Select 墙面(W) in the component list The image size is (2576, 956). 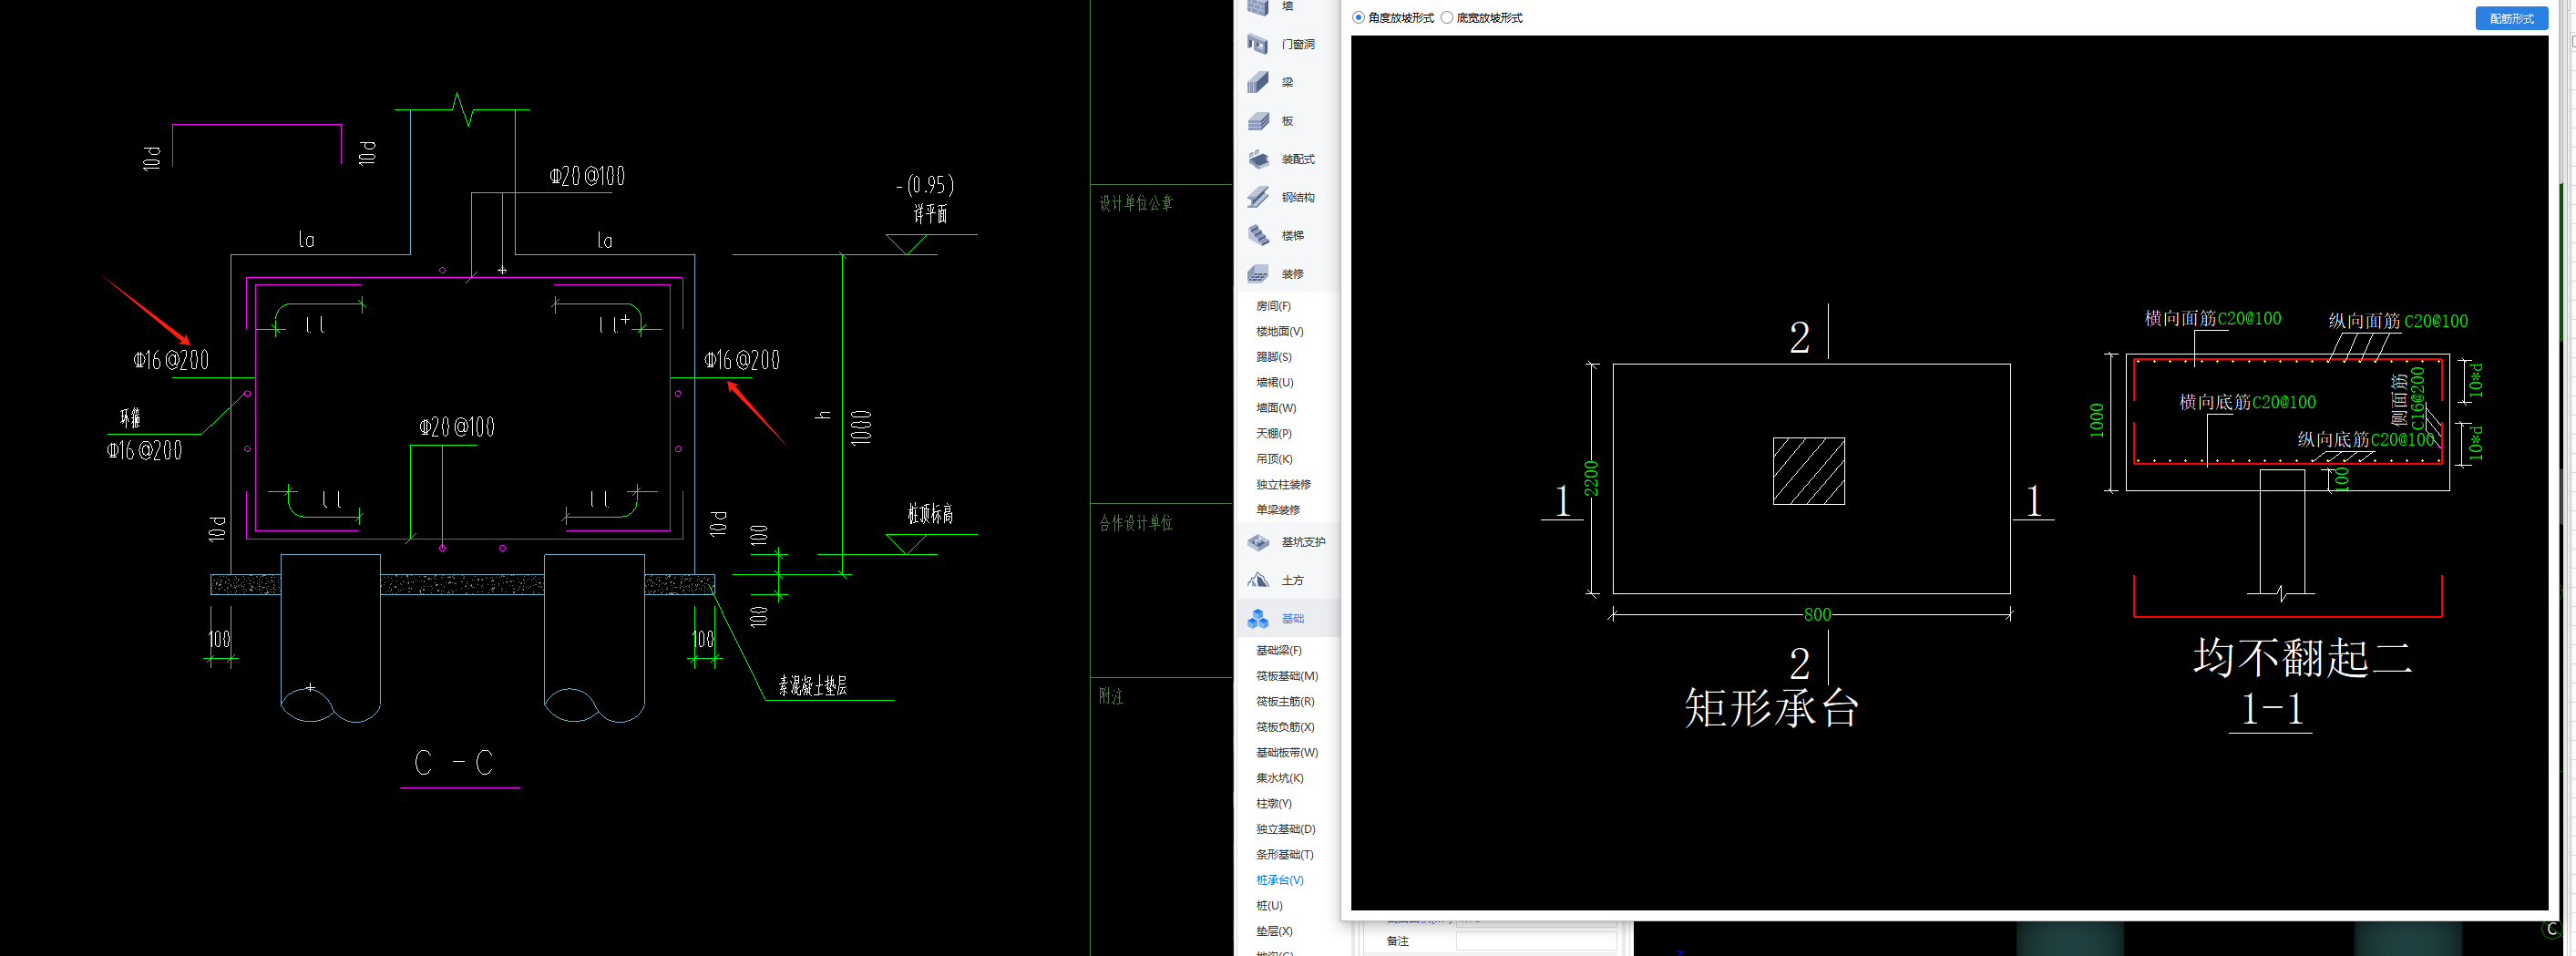[x=1275, y=408]
